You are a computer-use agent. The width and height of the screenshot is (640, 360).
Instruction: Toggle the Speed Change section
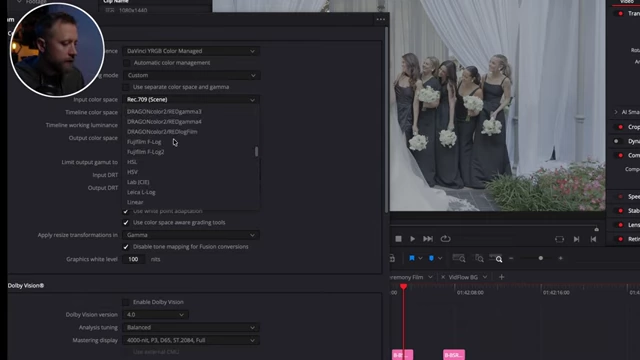(x=620, y=196)
